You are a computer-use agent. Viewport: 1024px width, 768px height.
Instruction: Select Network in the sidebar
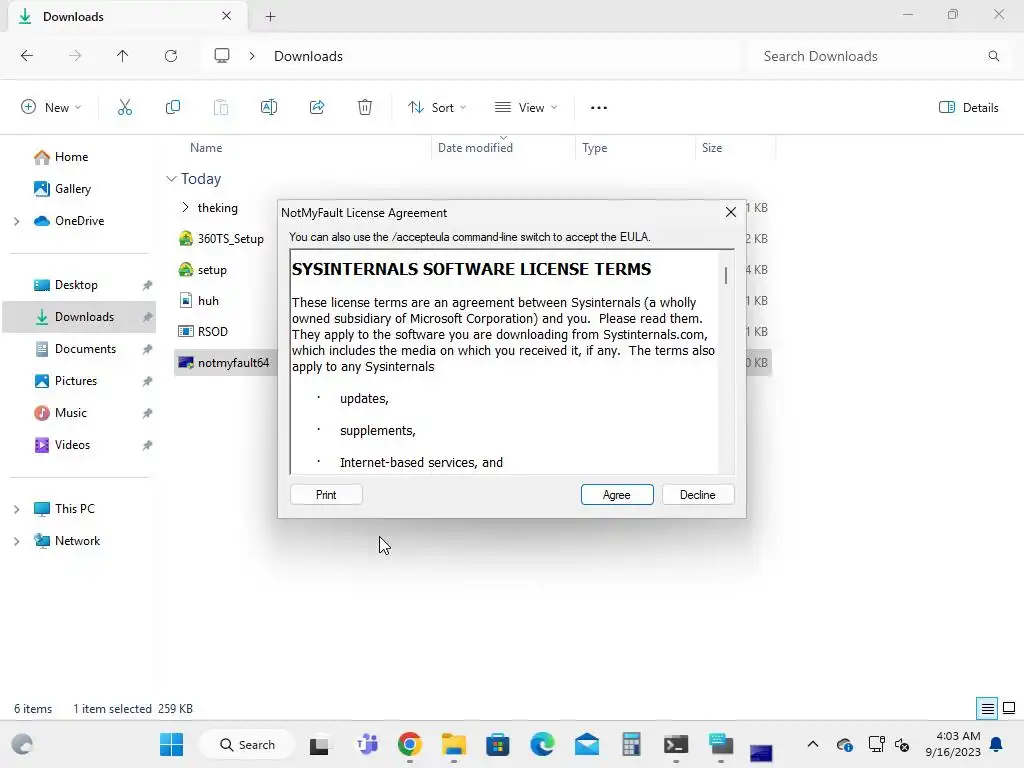[77, 541]
